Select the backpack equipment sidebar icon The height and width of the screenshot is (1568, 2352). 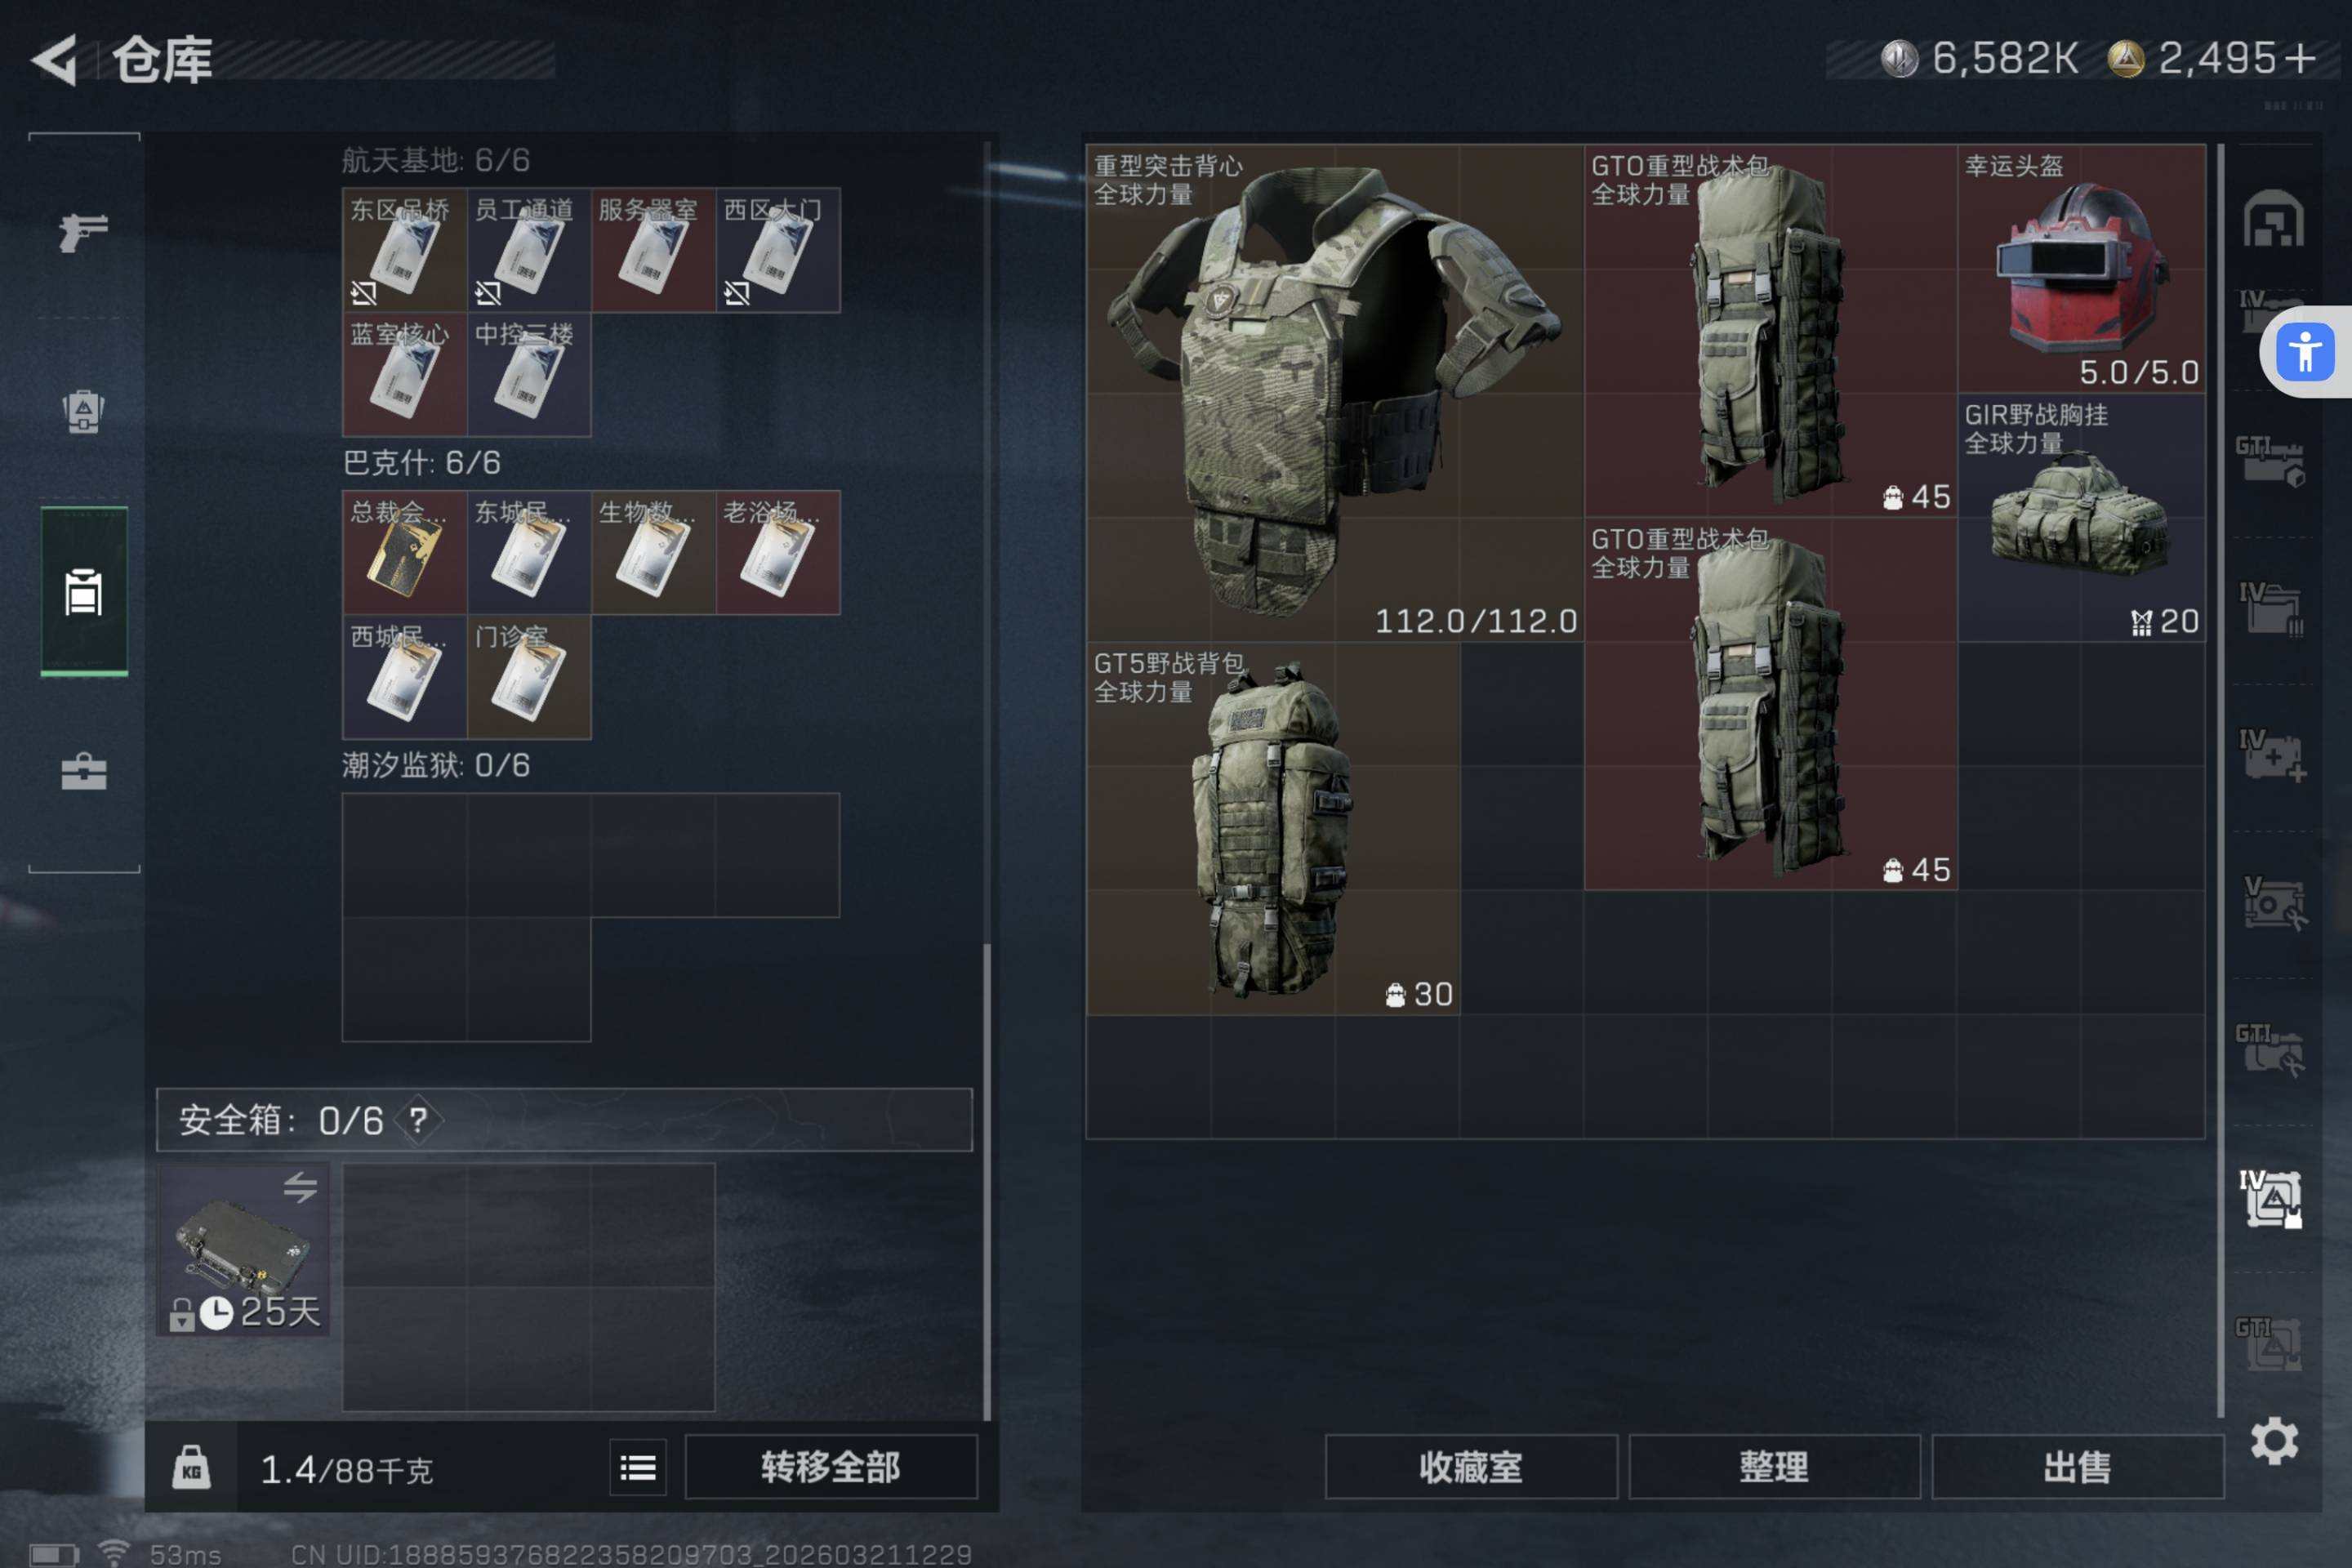[84, 411]
